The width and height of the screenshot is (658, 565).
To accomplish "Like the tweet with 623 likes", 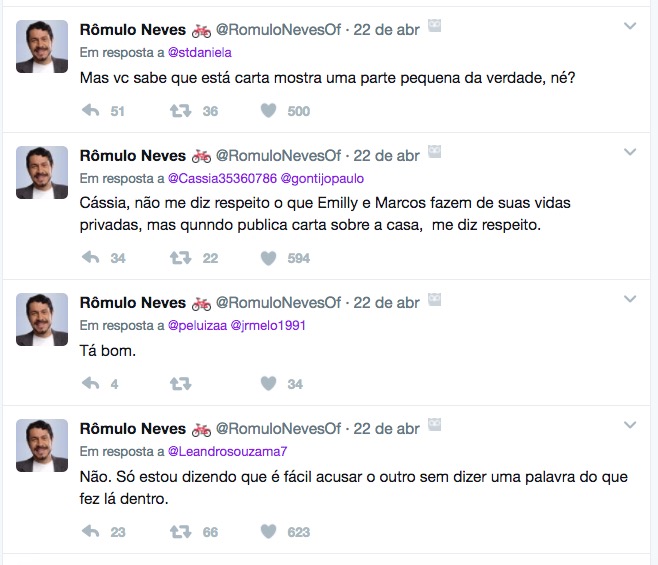I will coord(268,532).
